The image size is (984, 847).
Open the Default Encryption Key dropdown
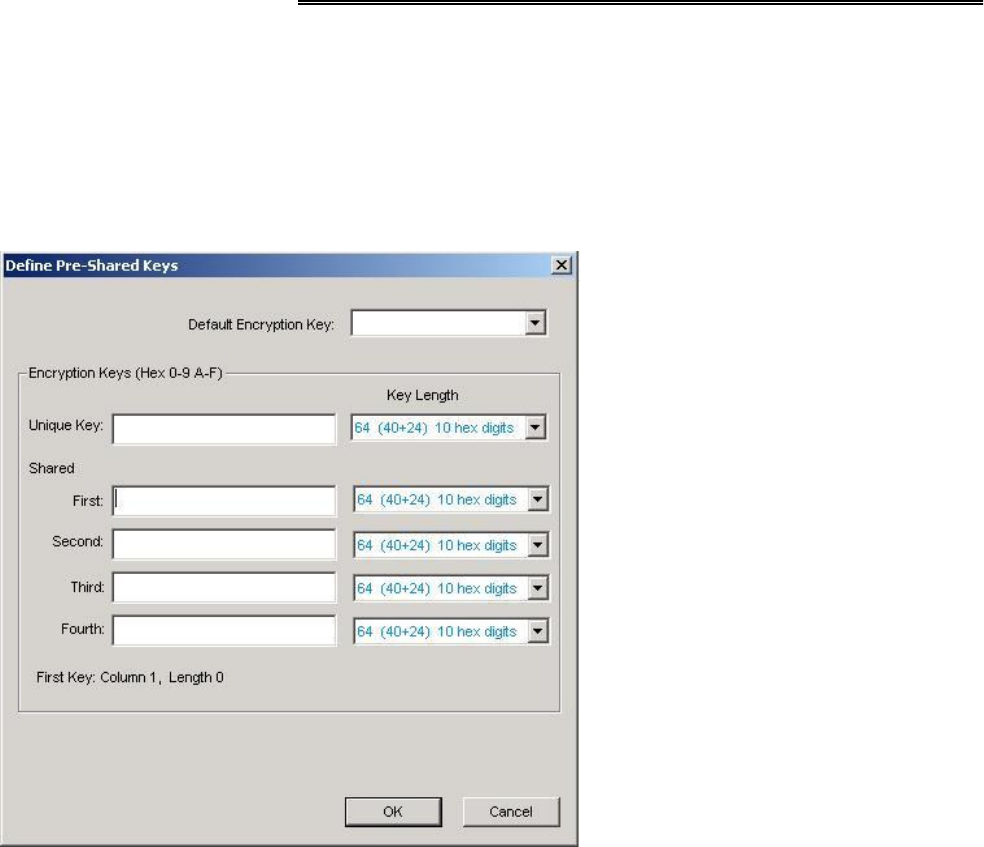point(535,323)
